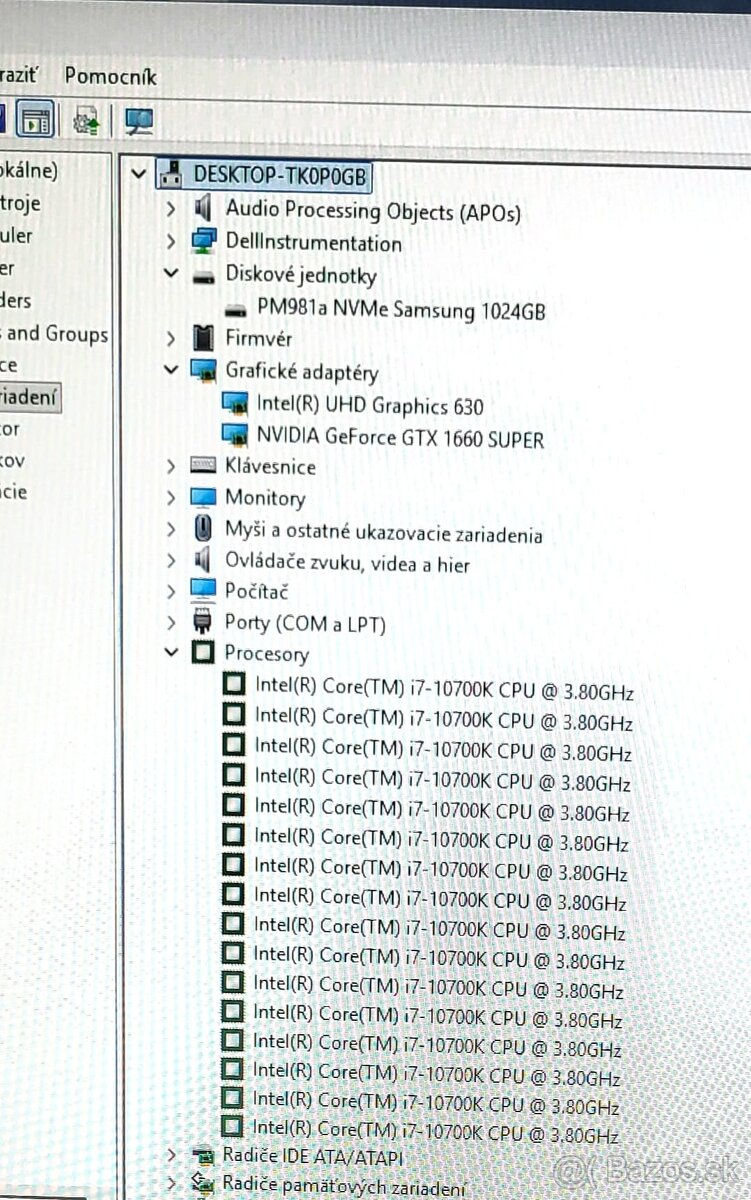Expand the Firmvér node
This screenshot has height=1200, width=751.
tap(171, 339)
